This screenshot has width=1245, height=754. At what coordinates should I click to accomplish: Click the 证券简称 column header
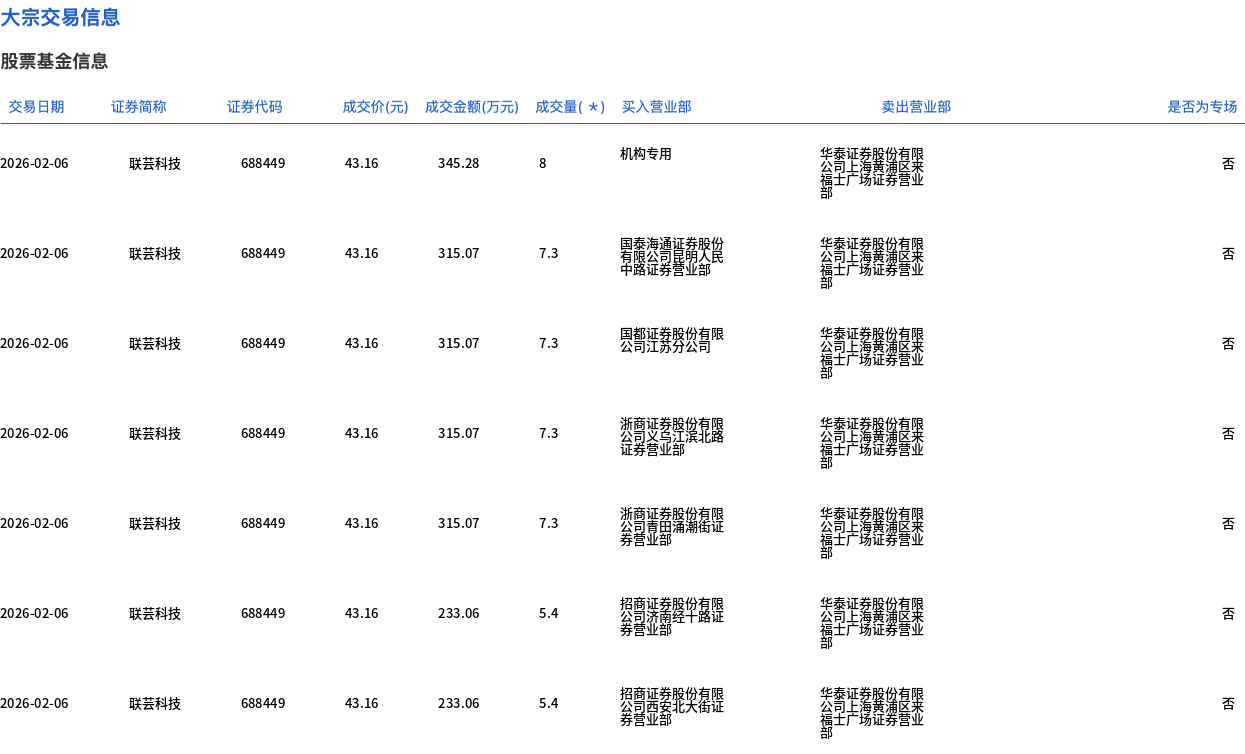pos(139,107)
